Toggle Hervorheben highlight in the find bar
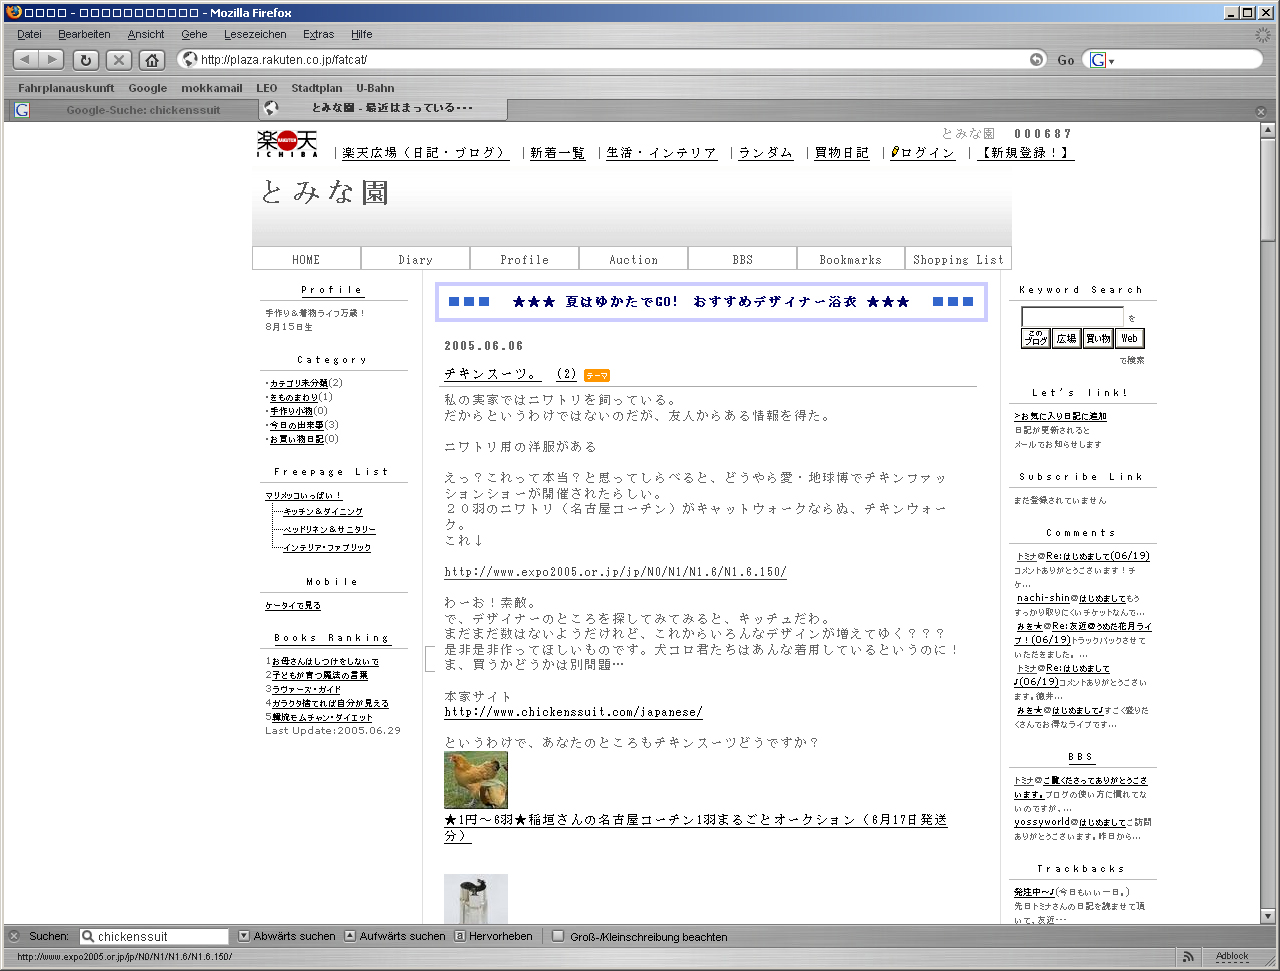This screenshot has height=971, width=1280. 493,937
